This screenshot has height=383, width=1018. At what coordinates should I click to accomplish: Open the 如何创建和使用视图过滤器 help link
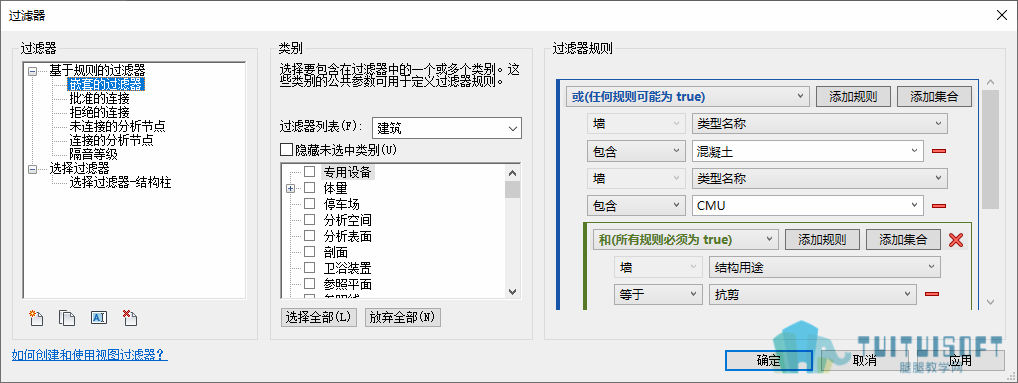90,355
